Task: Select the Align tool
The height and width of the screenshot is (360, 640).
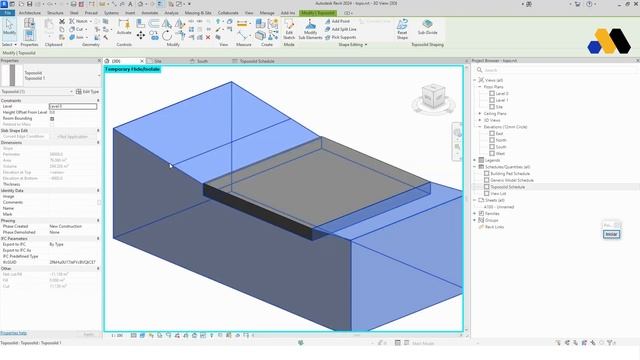Action: point(140,24)
